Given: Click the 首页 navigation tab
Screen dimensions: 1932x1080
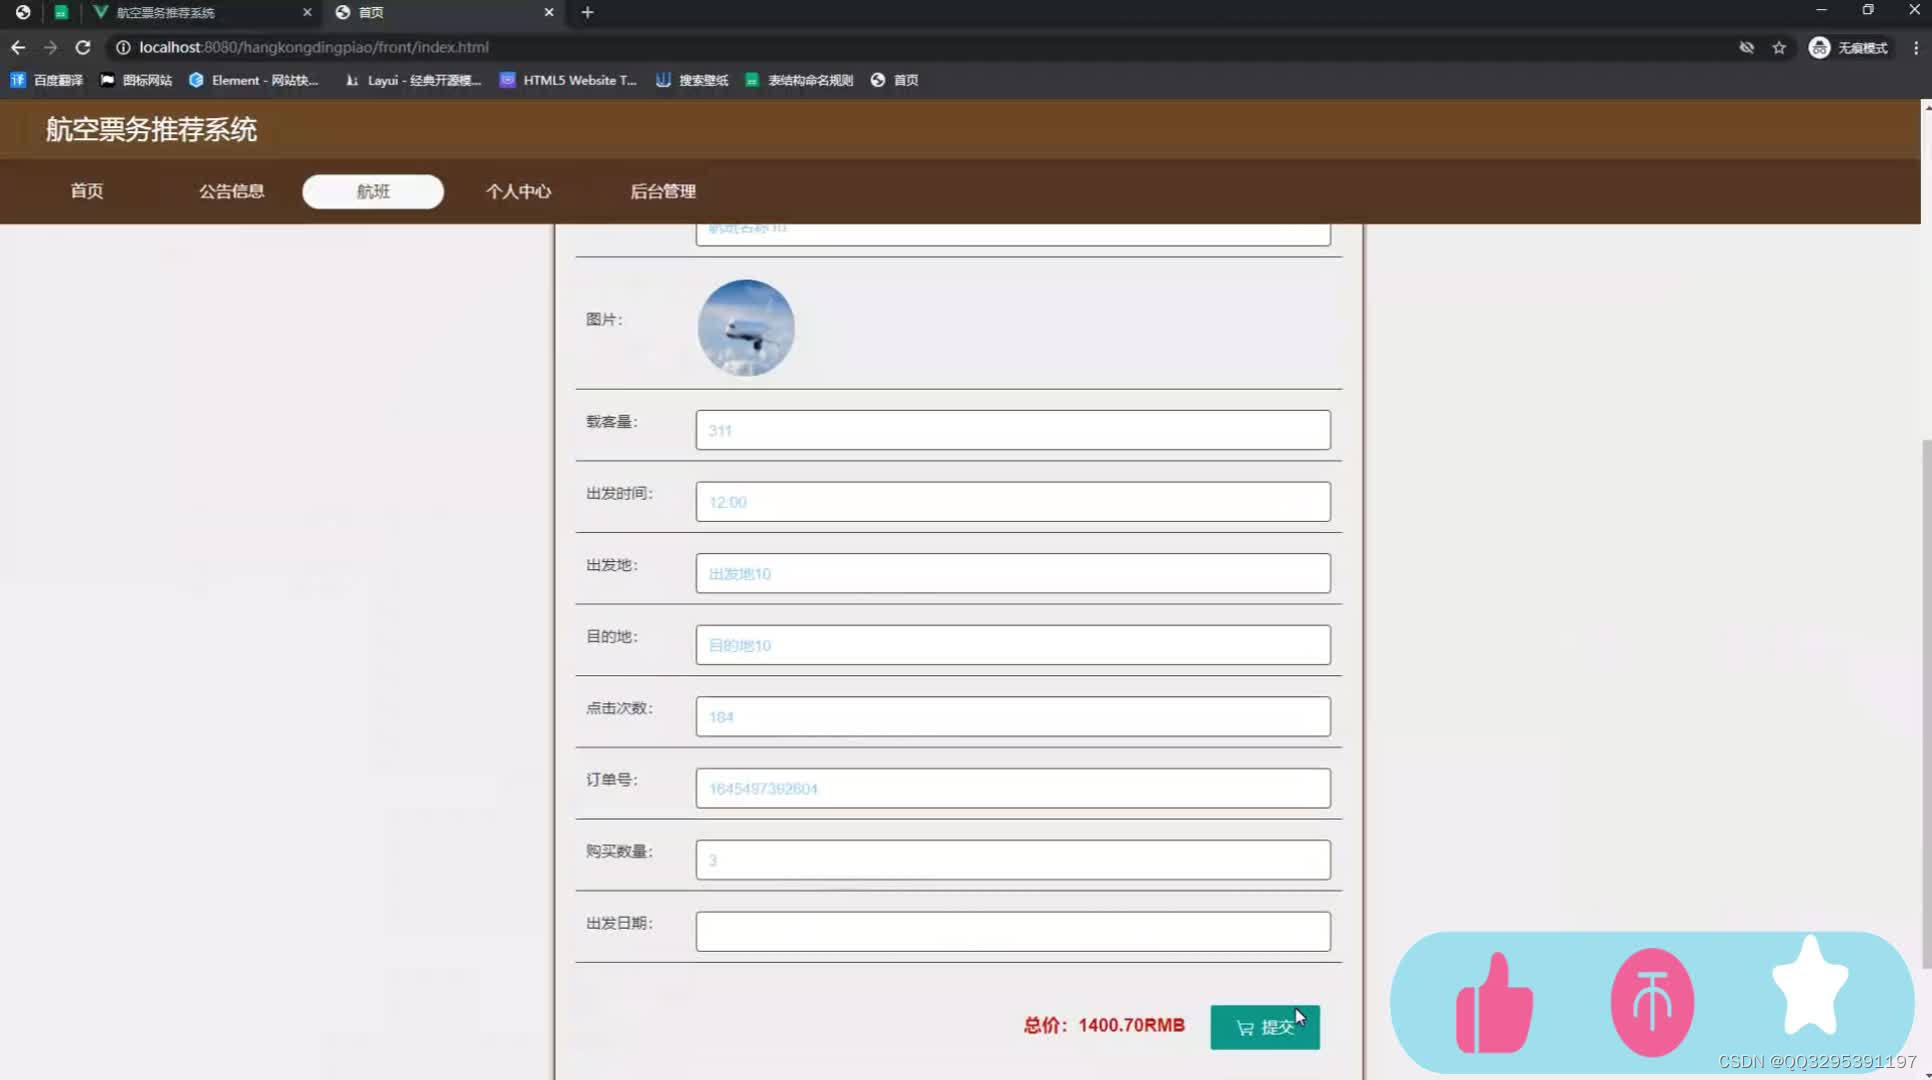Looking at the screenshot, I should [x=86, y=191].
